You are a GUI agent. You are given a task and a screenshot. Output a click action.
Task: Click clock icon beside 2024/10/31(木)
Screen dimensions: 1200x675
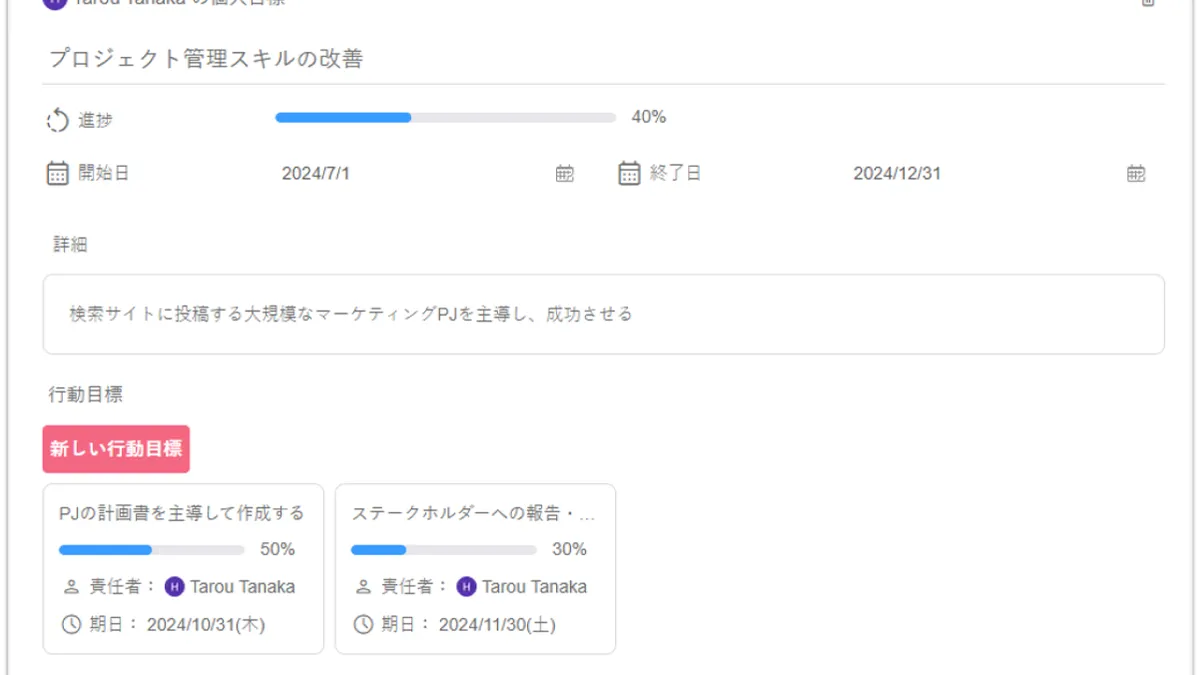click(x=71, y=625)
